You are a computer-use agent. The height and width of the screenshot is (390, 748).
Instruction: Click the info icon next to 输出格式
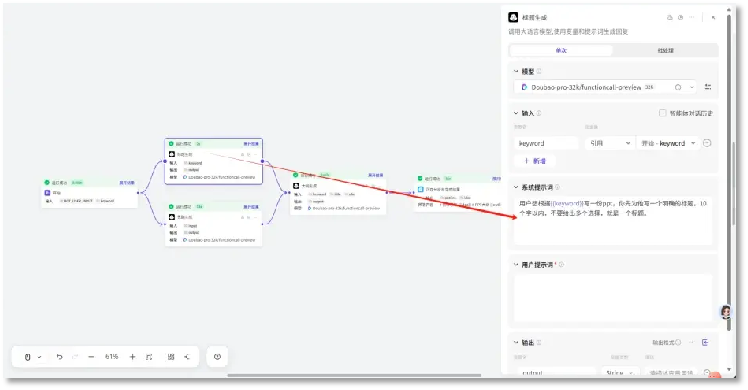click(678, 342)
